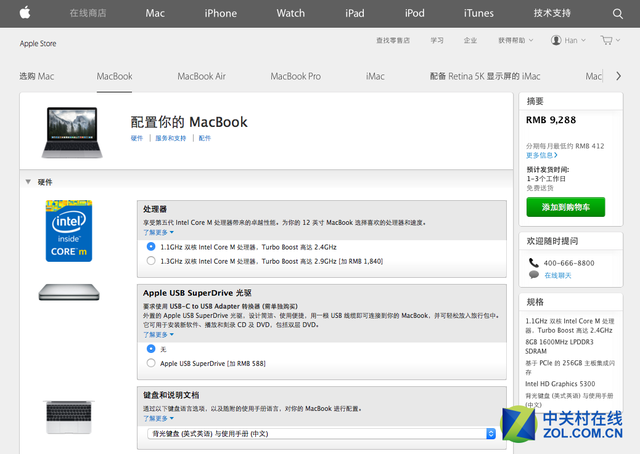Image resolution: width=640 pixels, height=454 pixels.
Task: Click the Han account avatar icon
Action: click(x=556, y=40)
